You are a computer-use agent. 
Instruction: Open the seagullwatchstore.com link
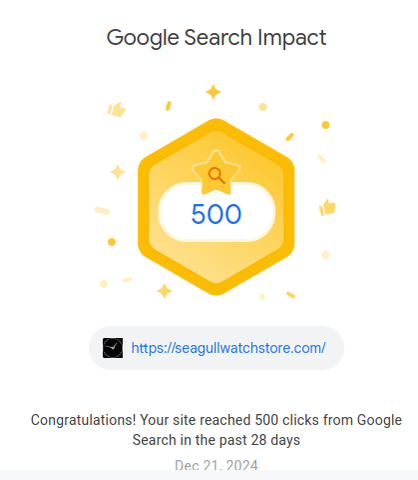pyautogui.click(x=228, y=348)
